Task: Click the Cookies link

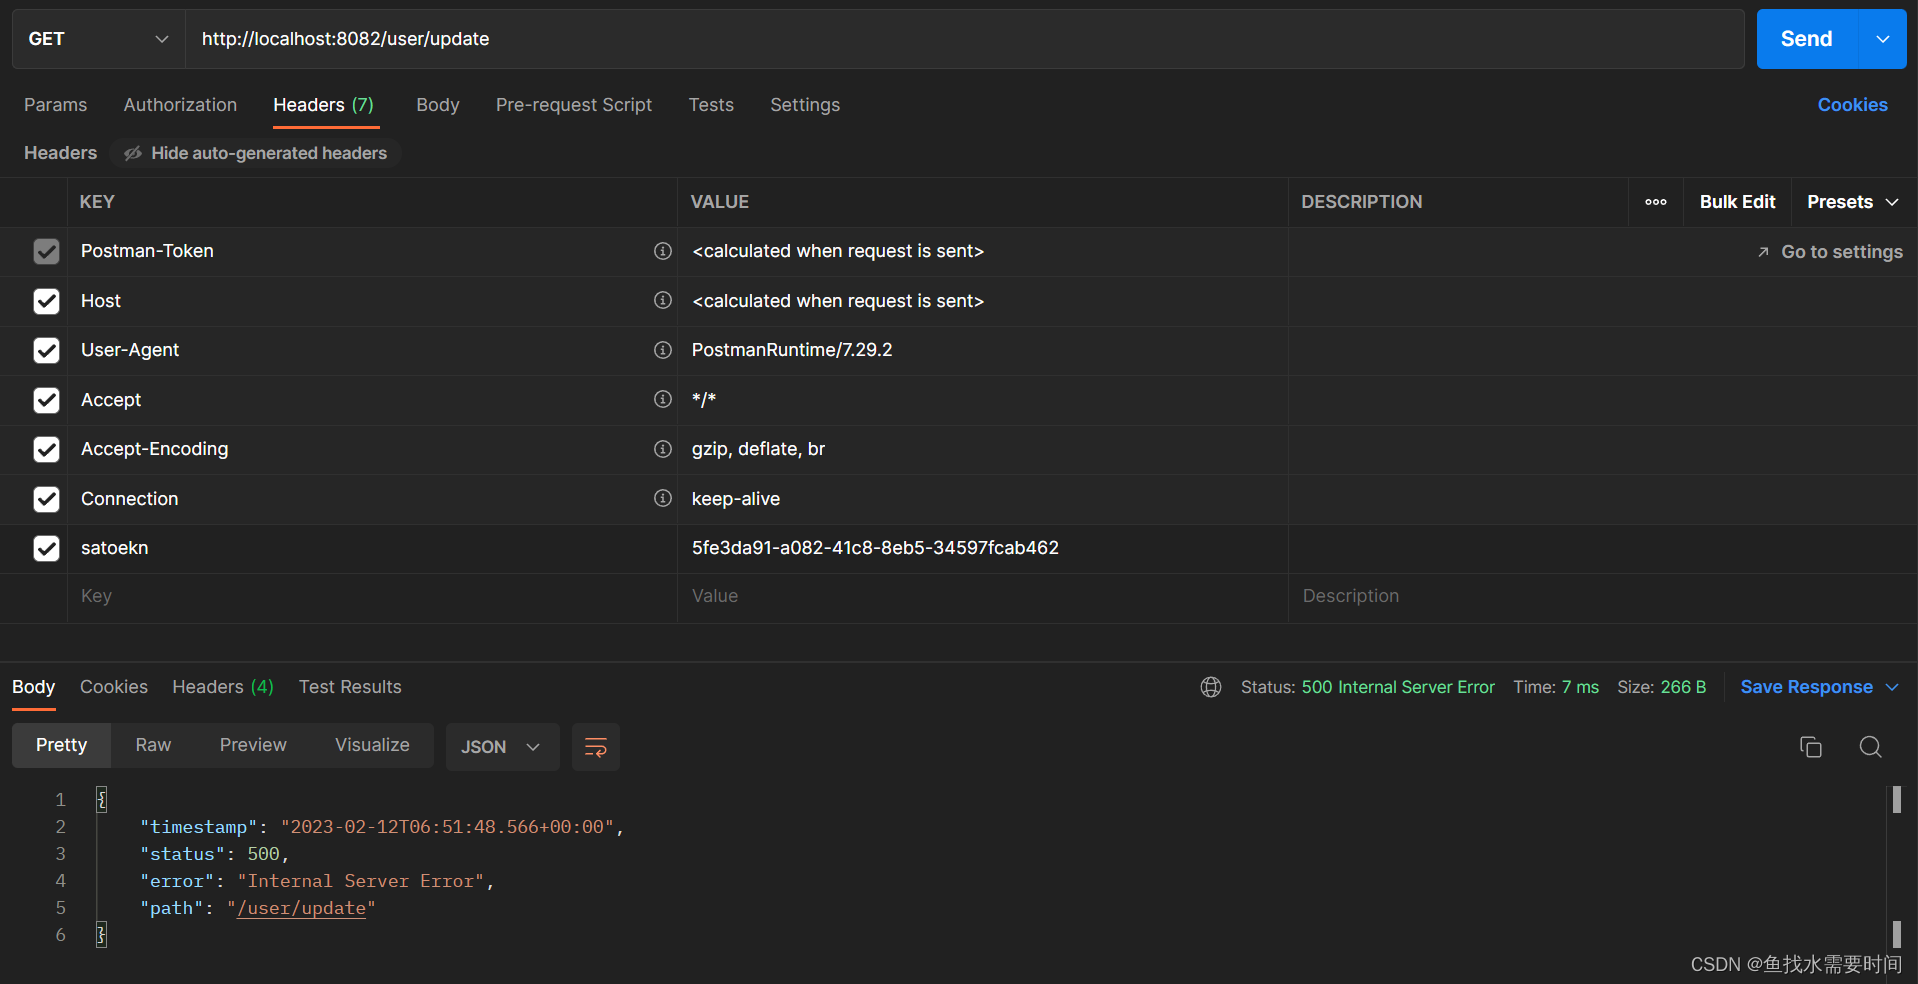Action: pos(1852,105)
